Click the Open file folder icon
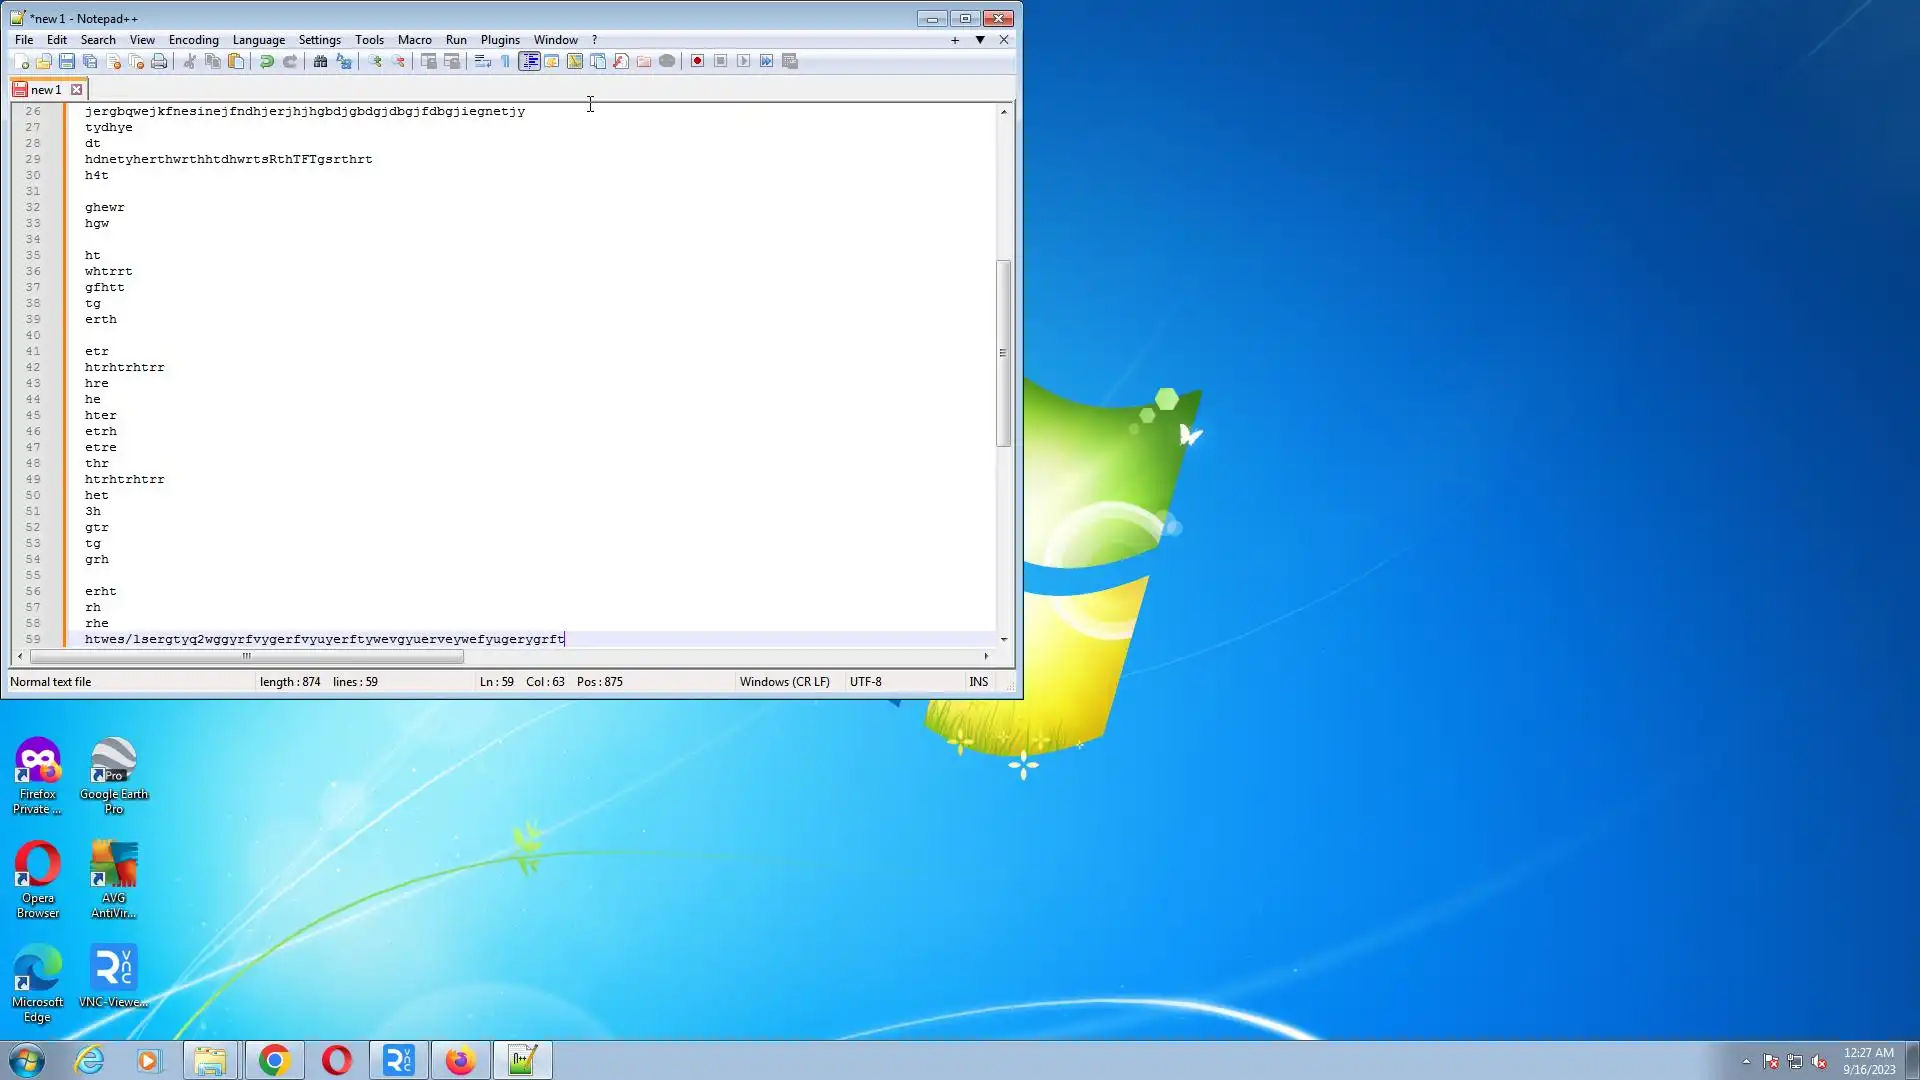 click(43, 61)
